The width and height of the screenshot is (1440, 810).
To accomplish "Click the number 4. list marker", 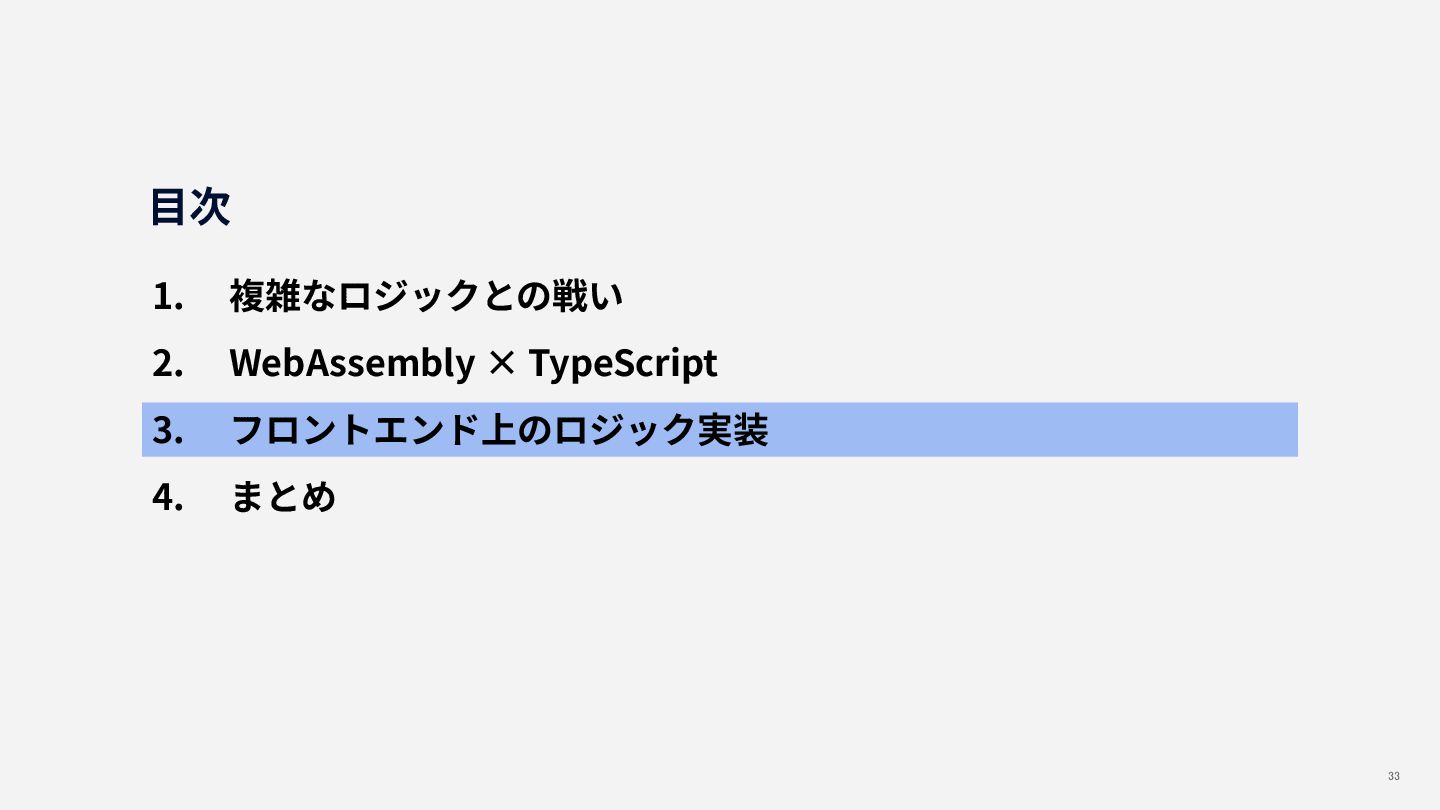I will (x=168, y=498).
